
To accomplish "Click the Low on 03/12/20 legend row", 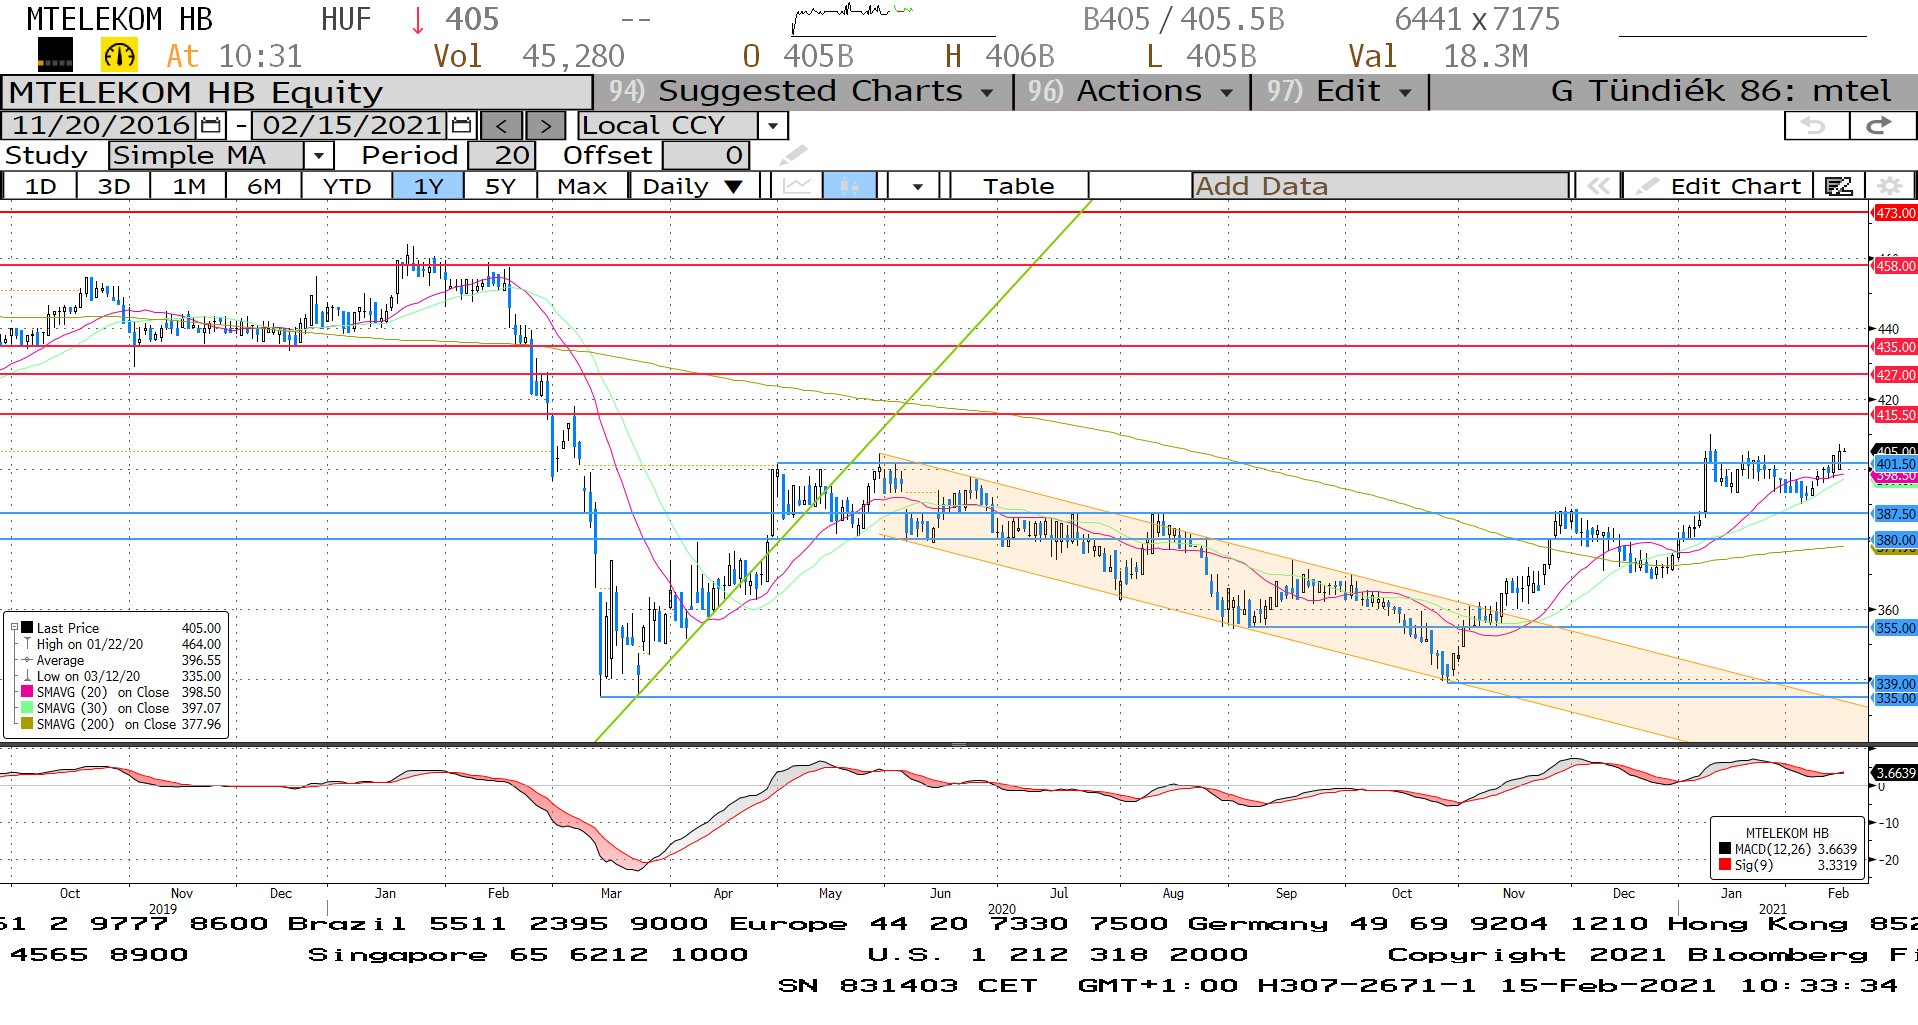I will (122, 676).
